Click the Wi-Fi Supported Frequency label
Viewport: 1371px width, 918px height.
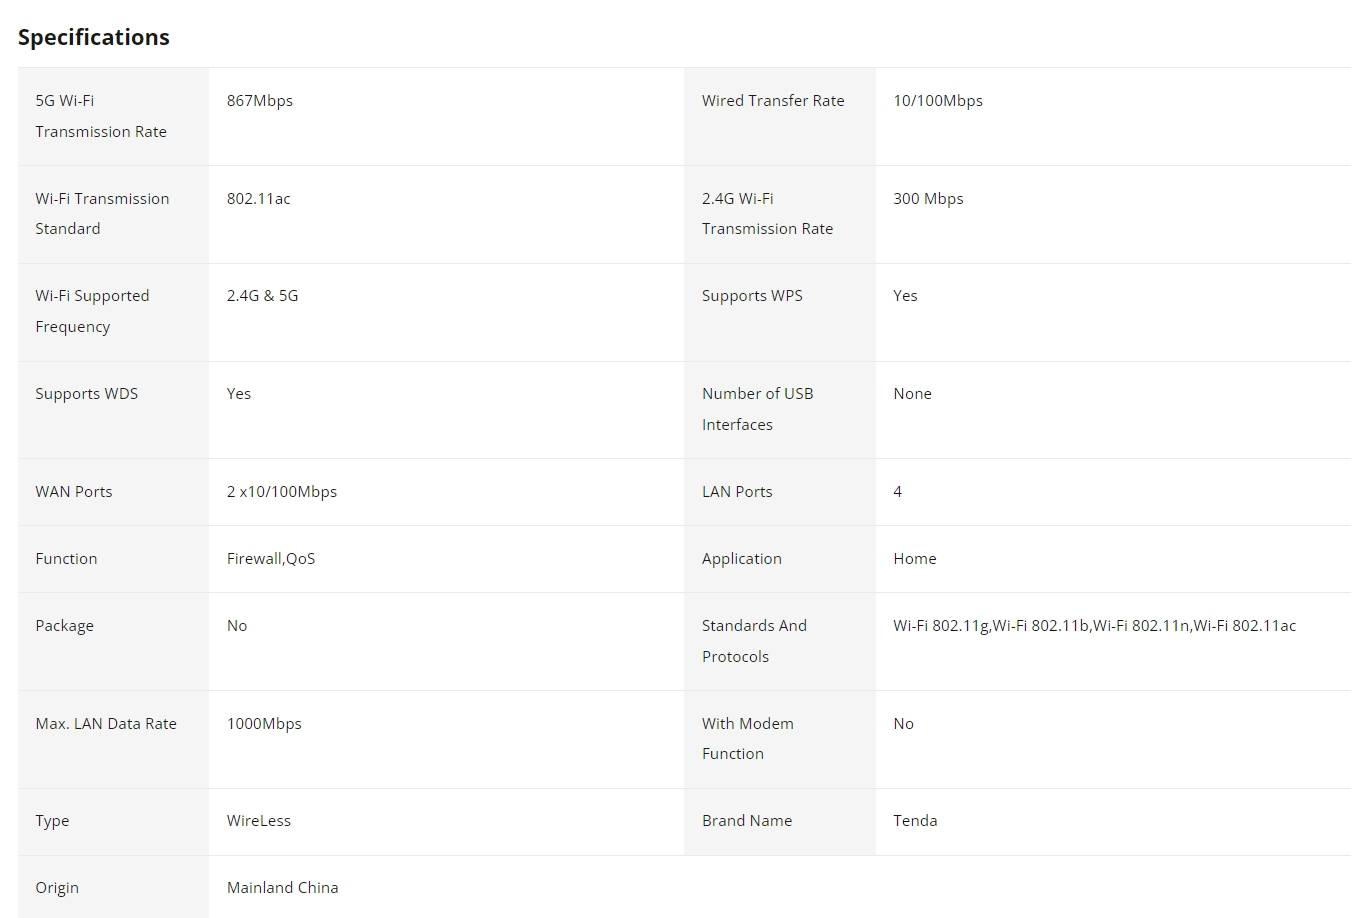coord(92,311)
